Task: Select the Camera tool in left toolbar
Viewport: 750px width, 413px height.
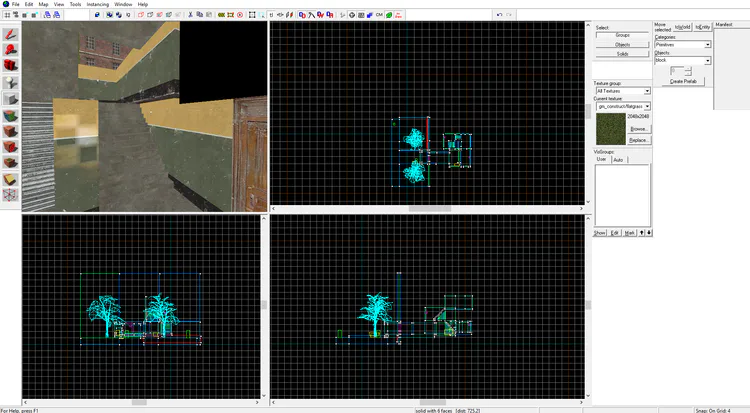Action: [x=11, y=65]
